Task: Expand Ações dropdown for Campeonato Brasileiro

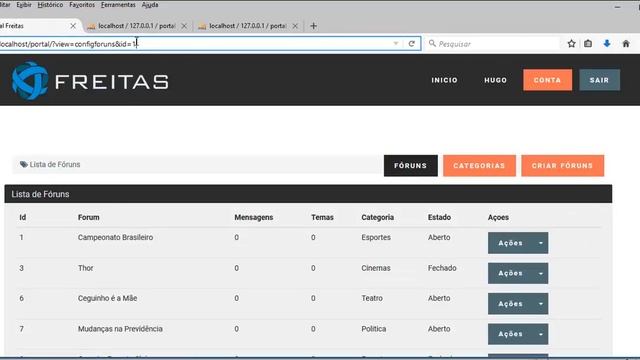Action: pos(541,243)
